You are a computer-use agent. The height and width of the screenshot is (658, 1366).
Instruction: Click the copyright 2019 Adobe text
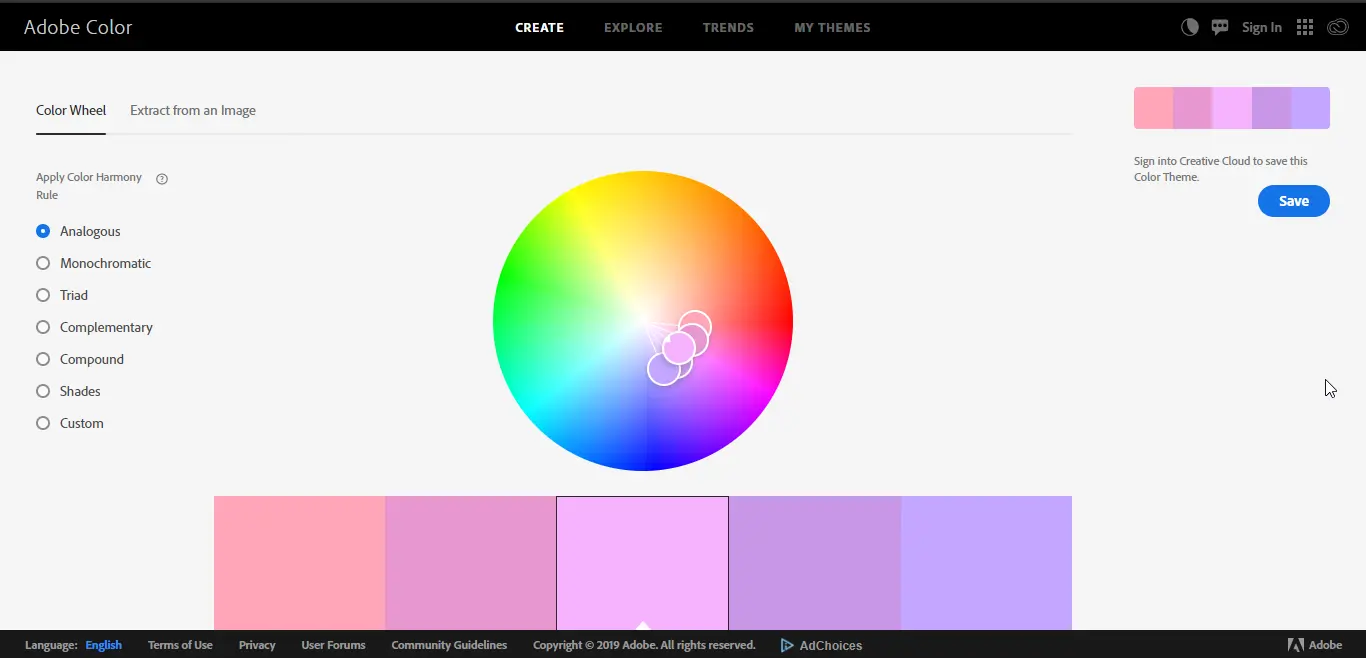click(644, 645)
